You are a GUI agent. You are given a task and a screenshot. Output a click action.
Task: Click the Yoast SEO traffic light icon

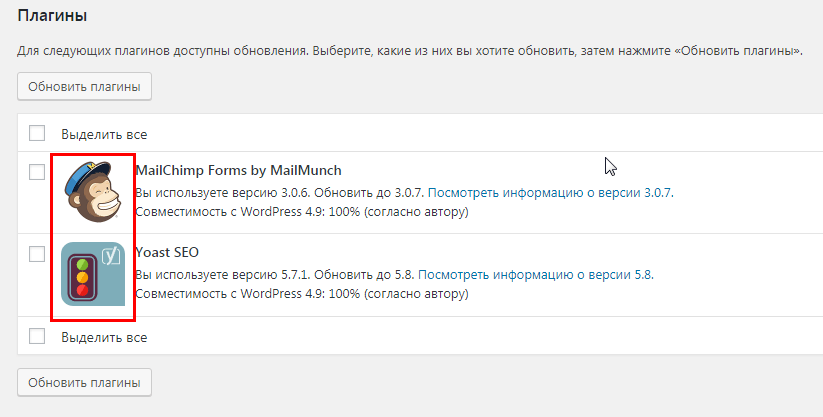coord(93,274)
